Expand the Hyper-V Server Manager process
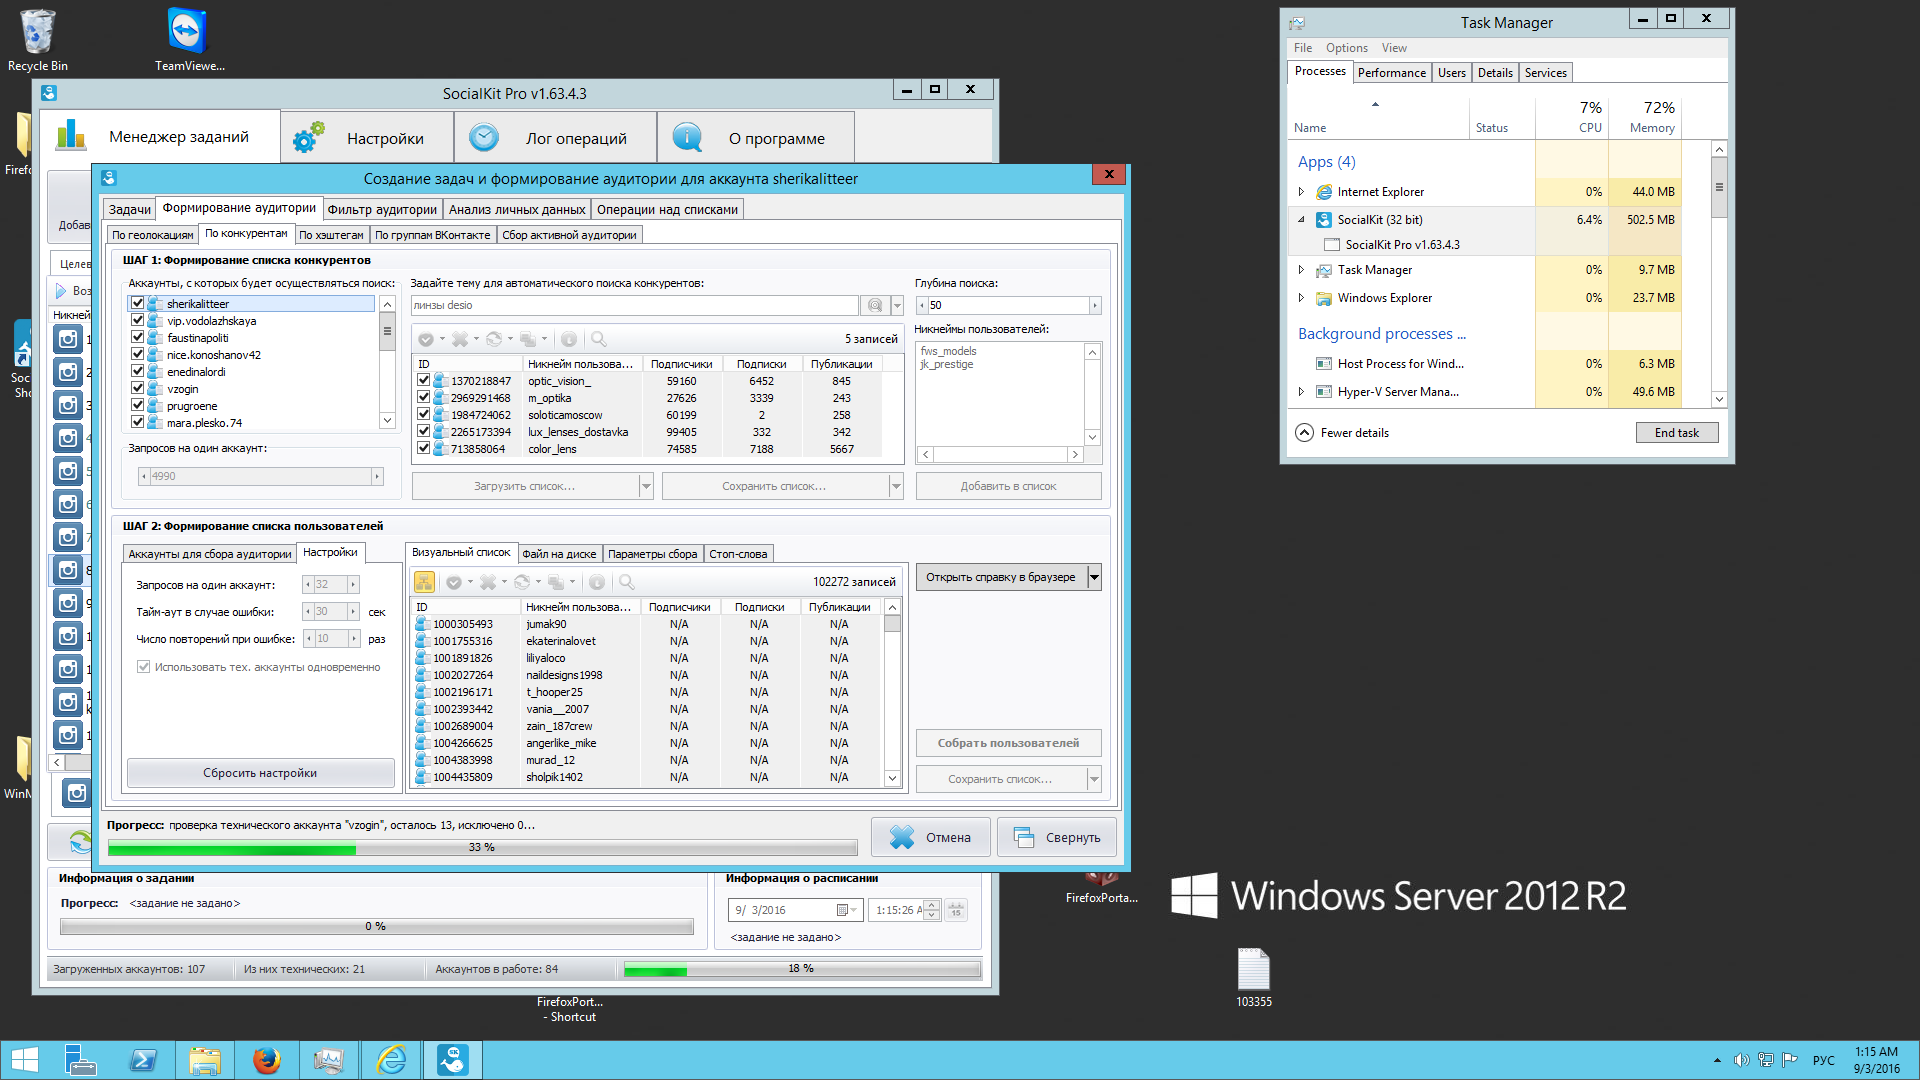Viewport: 1920px width, 1080px height. [1301, 391]
